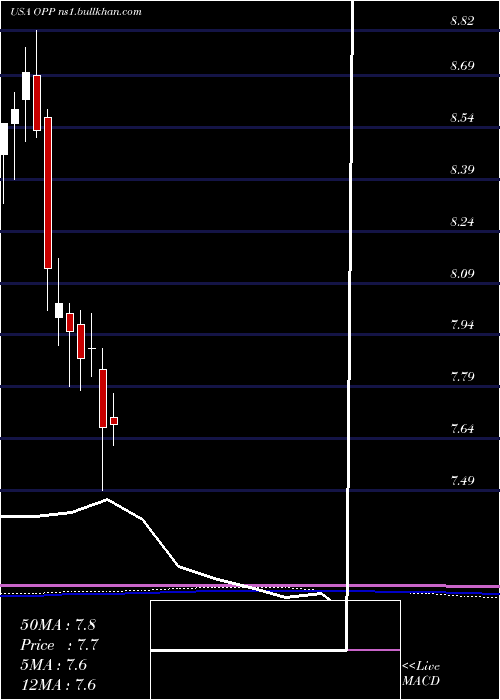Click the white candlestick at the 8.69 line
500x700 pixels.
[x=26, y=86]
